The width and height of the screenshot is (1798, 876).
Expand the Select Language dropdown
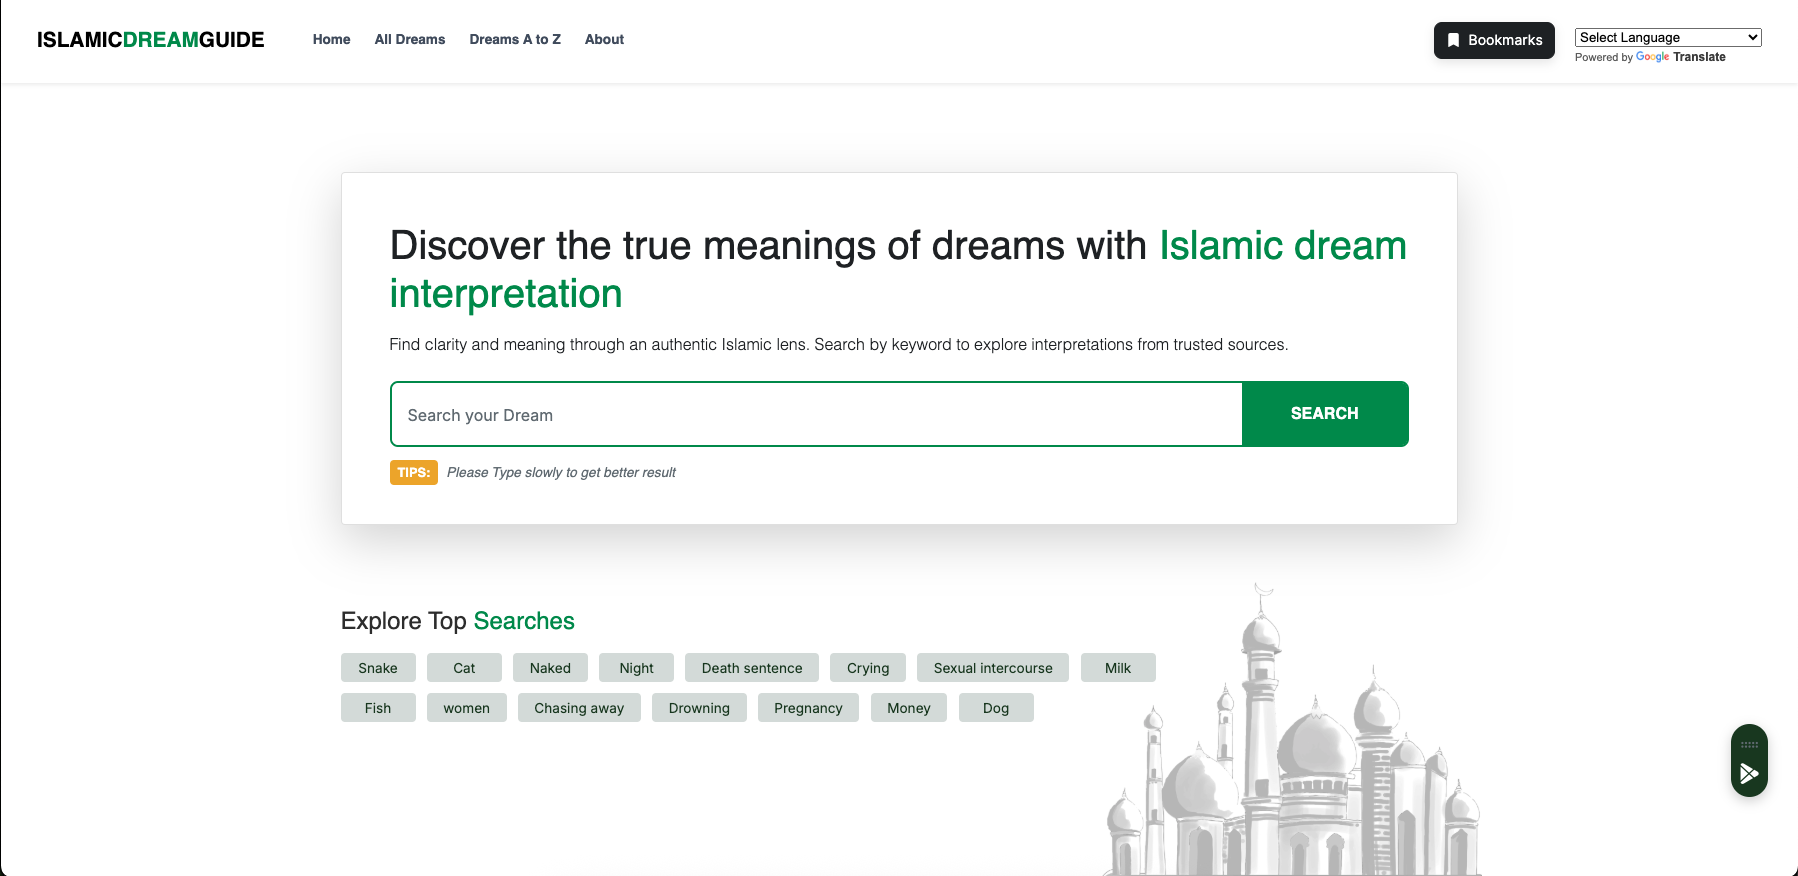click(x=1667, y=37)
